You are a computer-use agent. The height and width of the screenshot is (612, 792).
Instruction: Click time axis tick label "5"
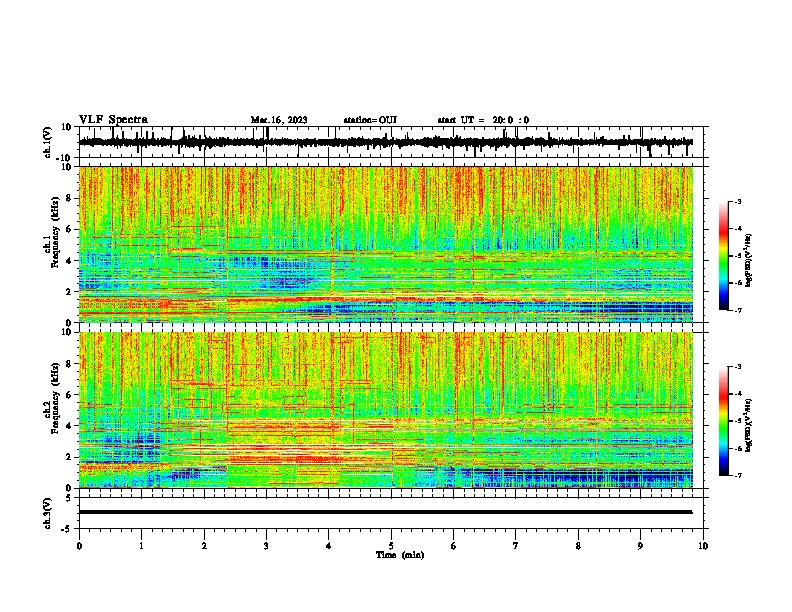[391, 546]
